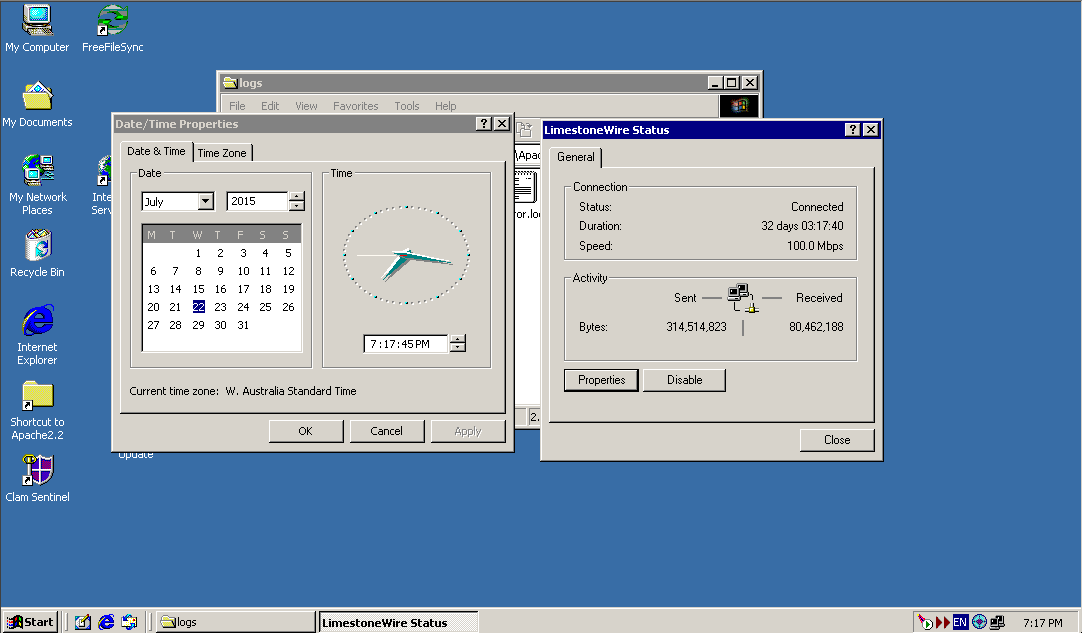Click time spinner arrows beside 7:17:45 PM
This screenshot has width=1082, height=633.
click(x=458, y=343)
